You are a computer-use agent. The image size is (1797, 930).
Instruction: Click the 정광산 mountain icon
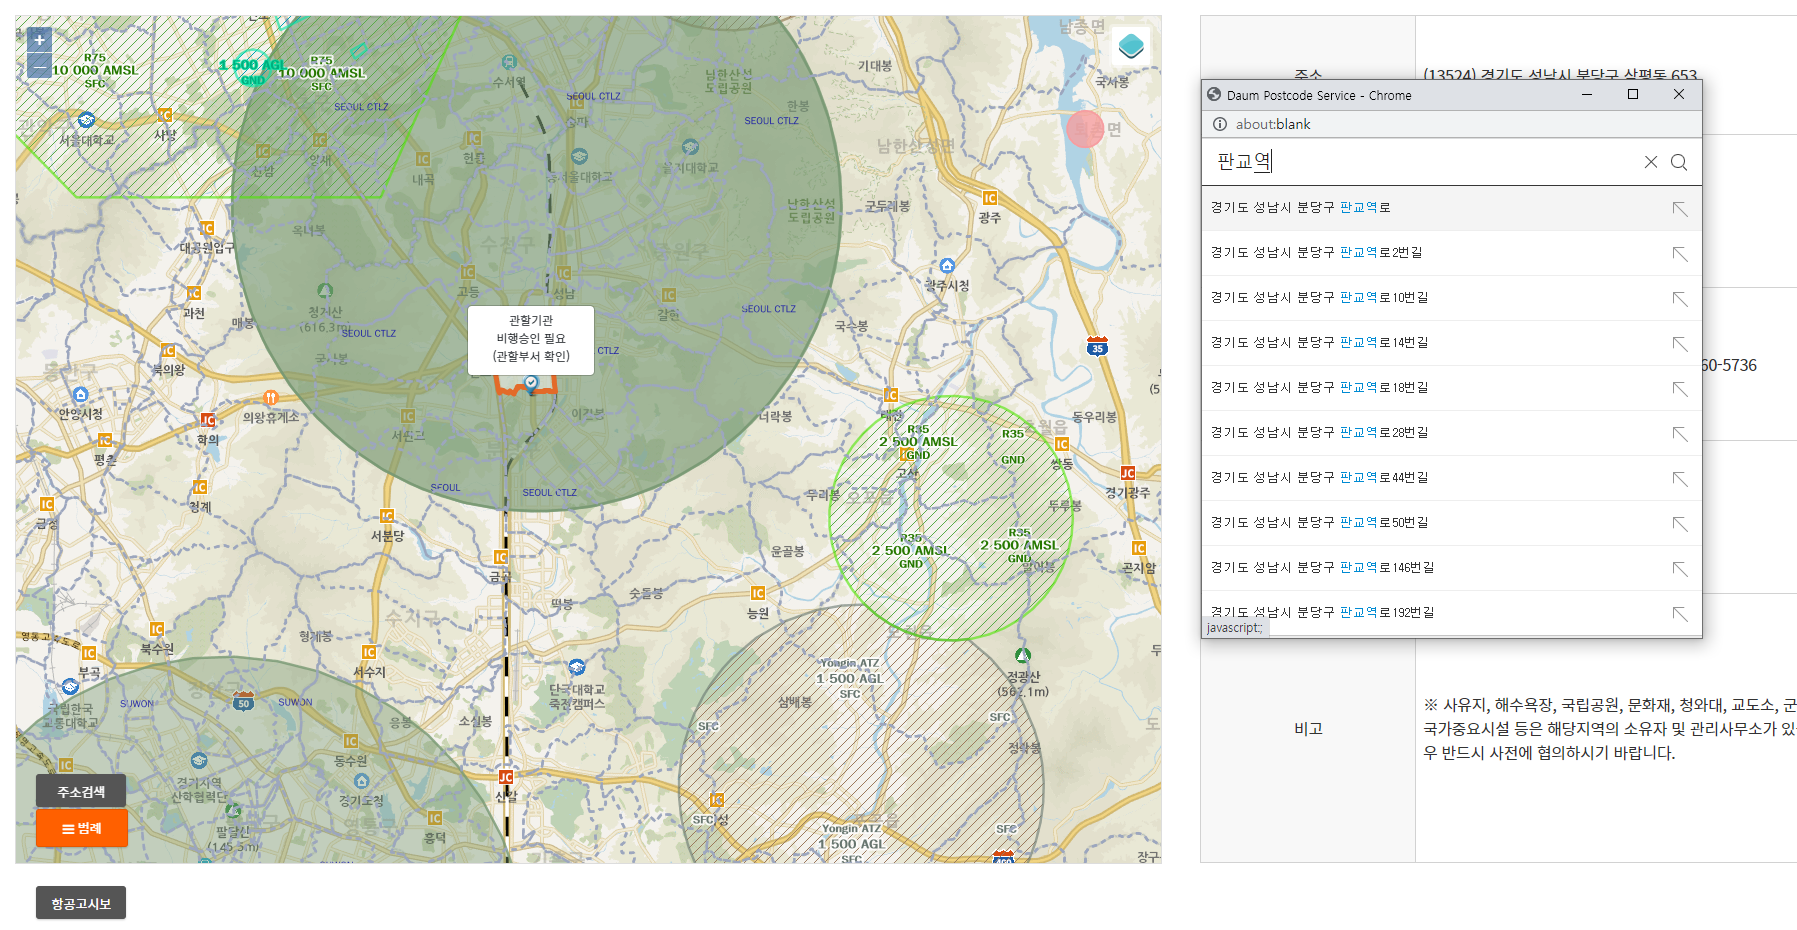coord(1022,656)
